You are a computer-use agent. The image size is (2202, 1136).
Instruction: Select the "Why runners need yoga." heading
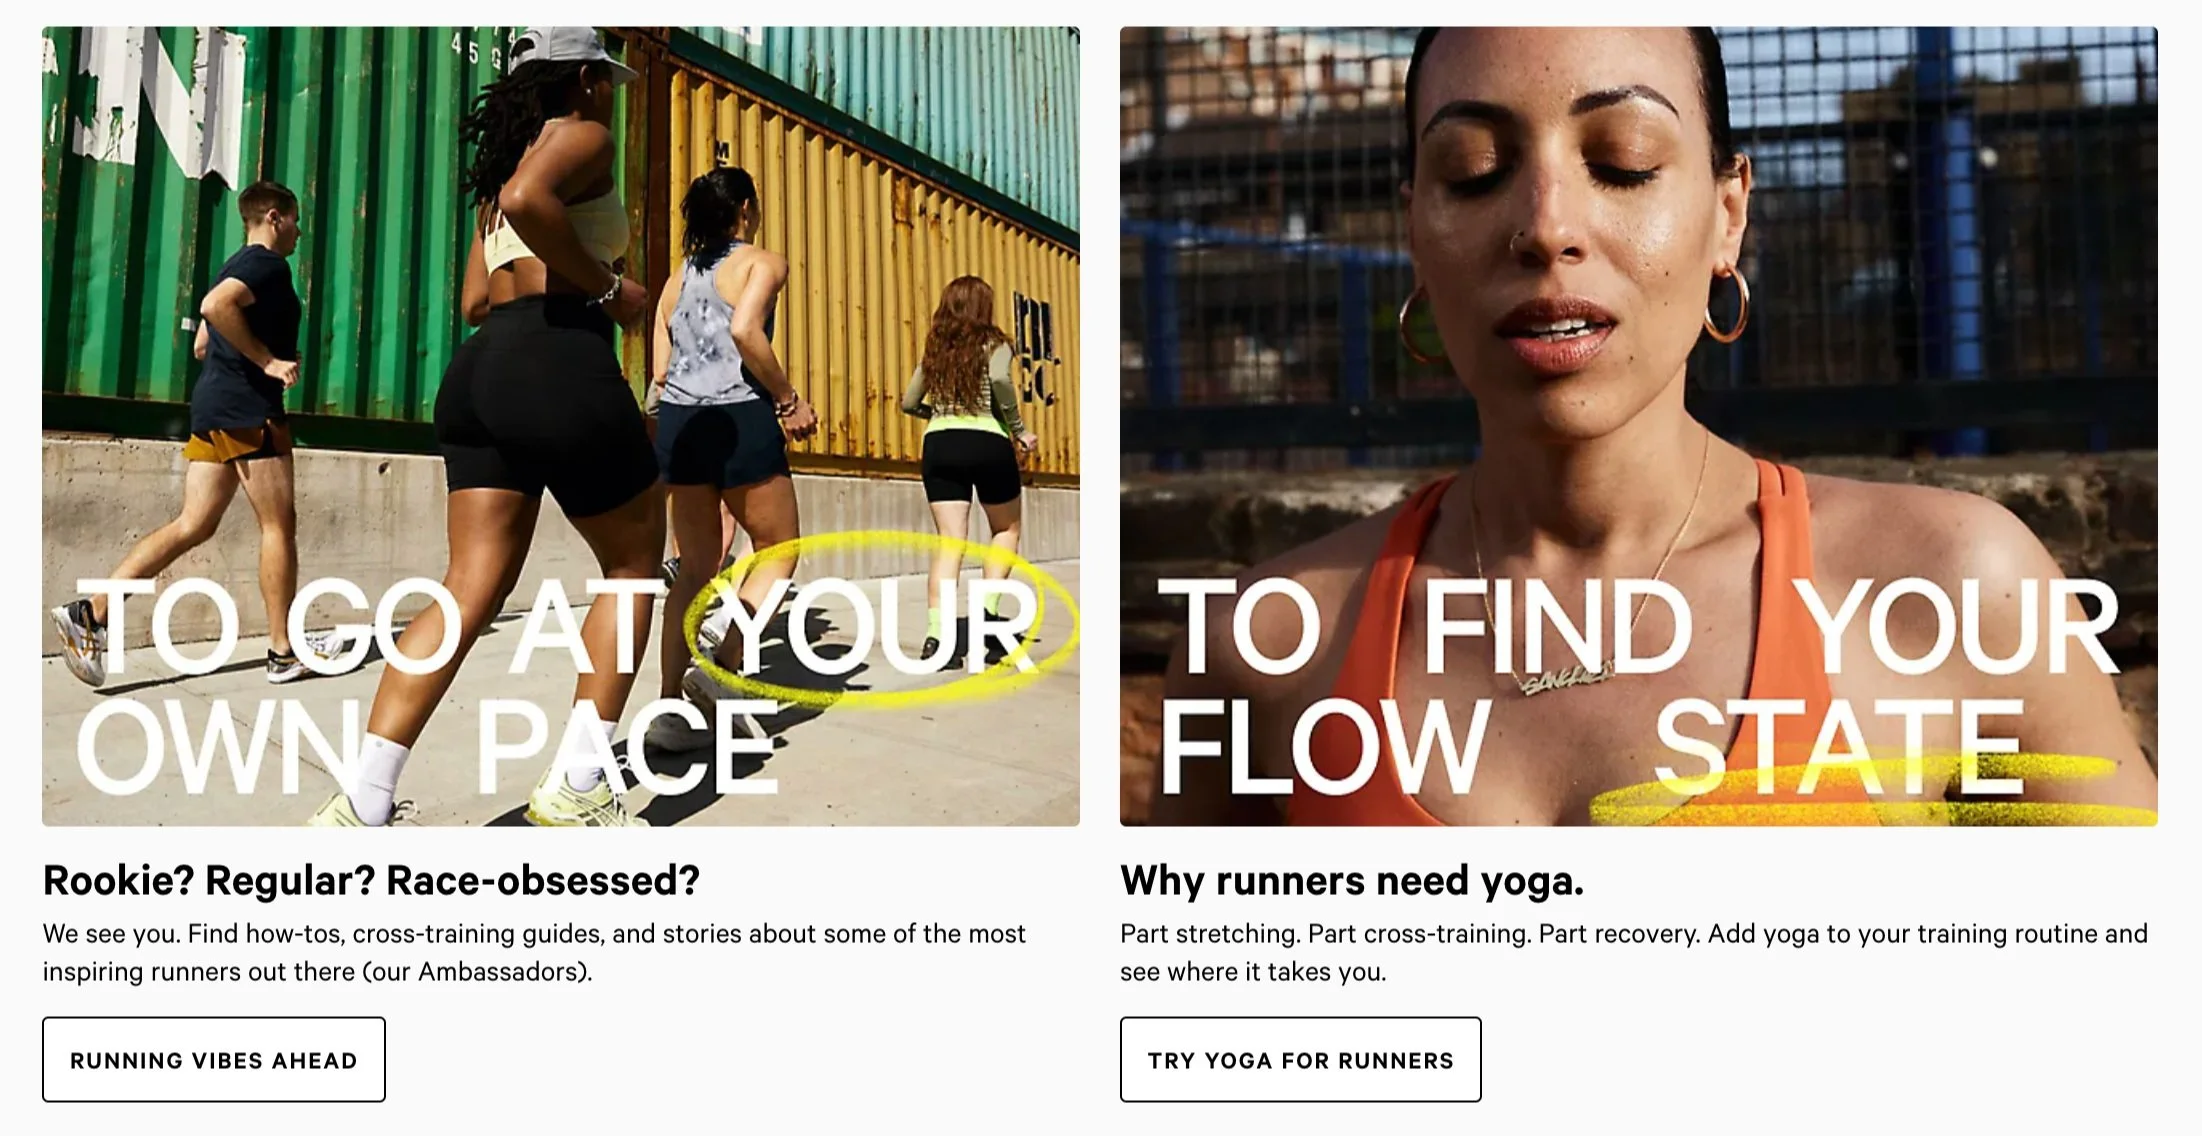(x=1352, y=881)
